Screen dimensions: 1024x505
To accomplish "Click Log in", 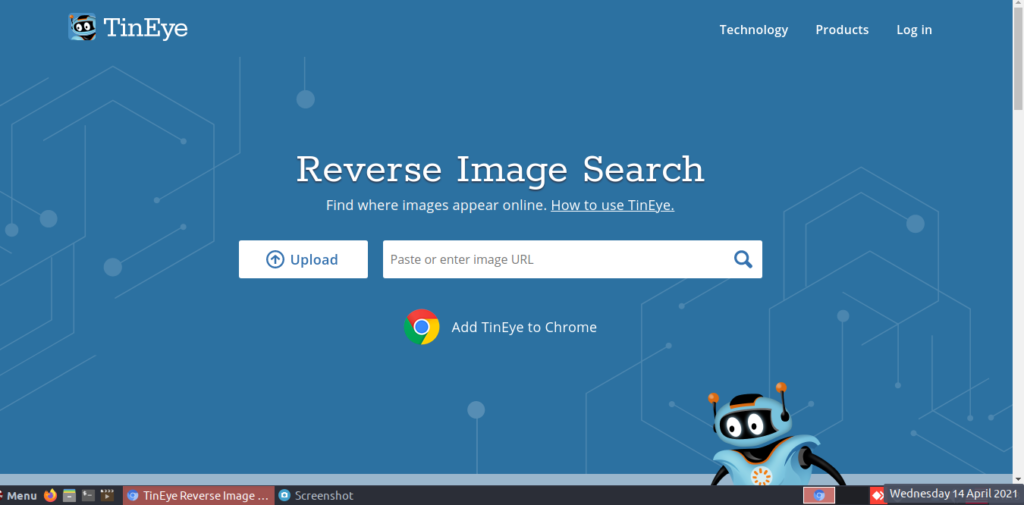I will coord(914,29).
